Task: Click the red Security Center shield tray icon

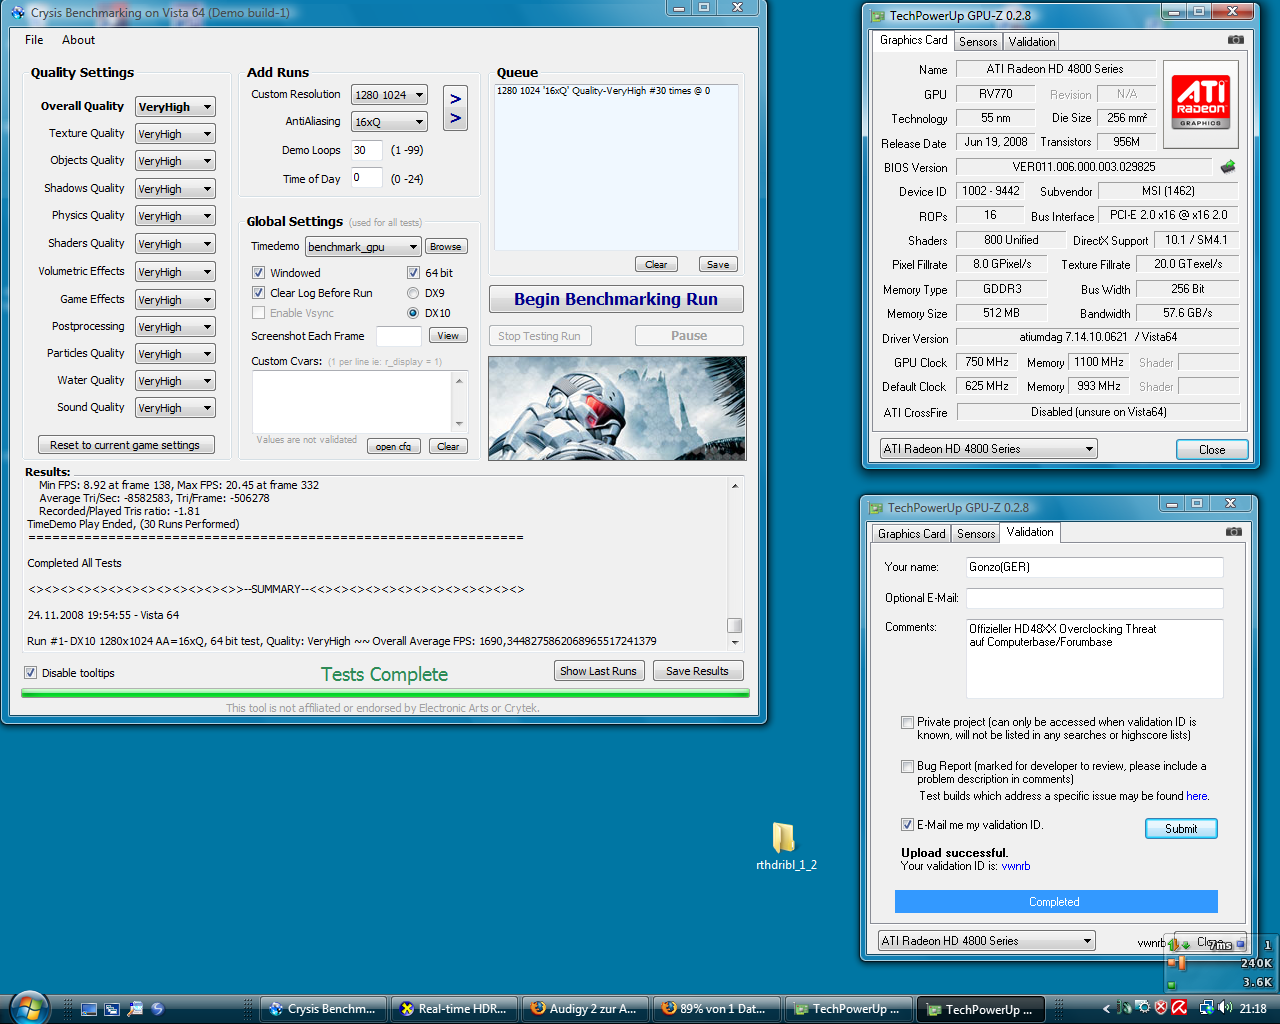Action: click(1161, 1008)
